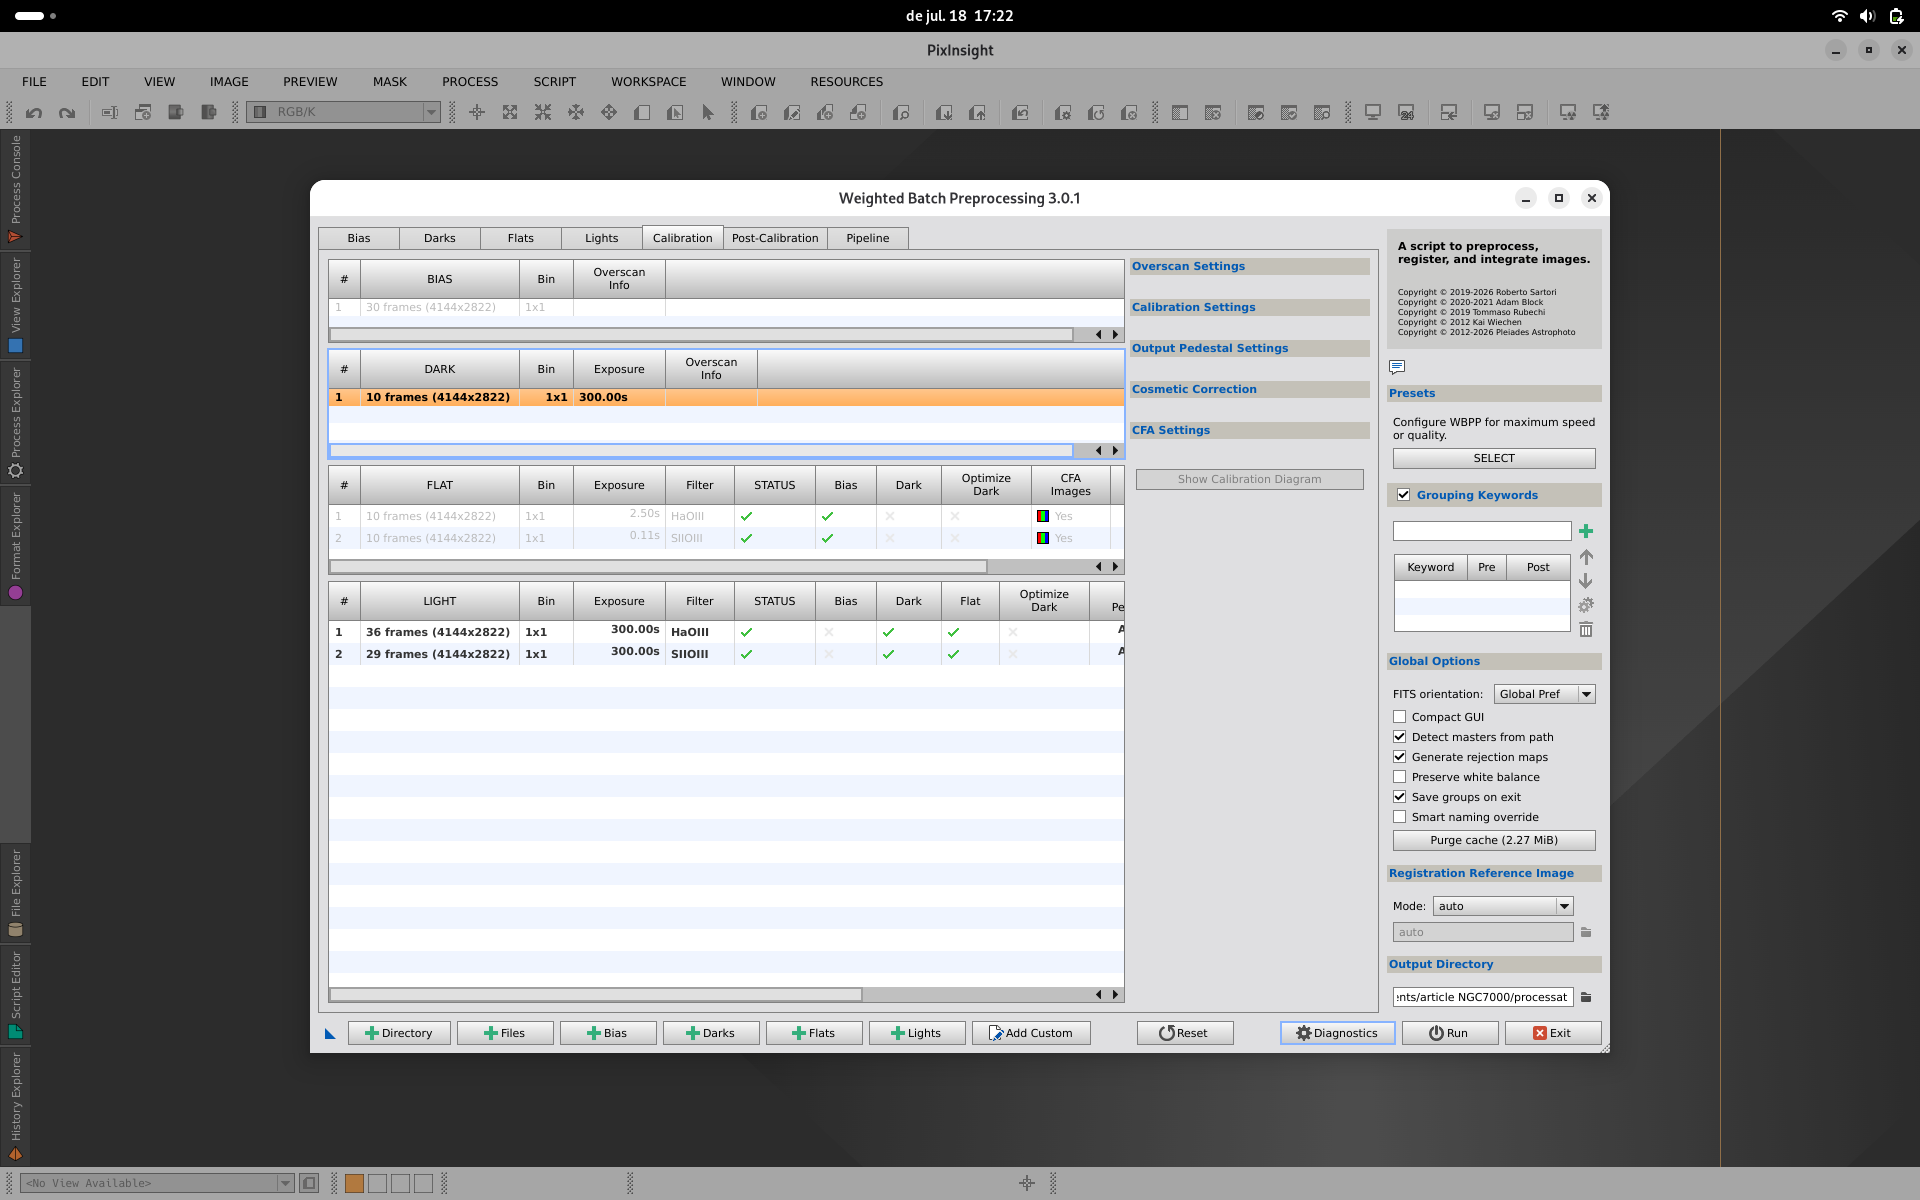Click the presets SELECT button
Image resolution: width=1920 pixels, height=1200 pixels.
click(1494, 458)
